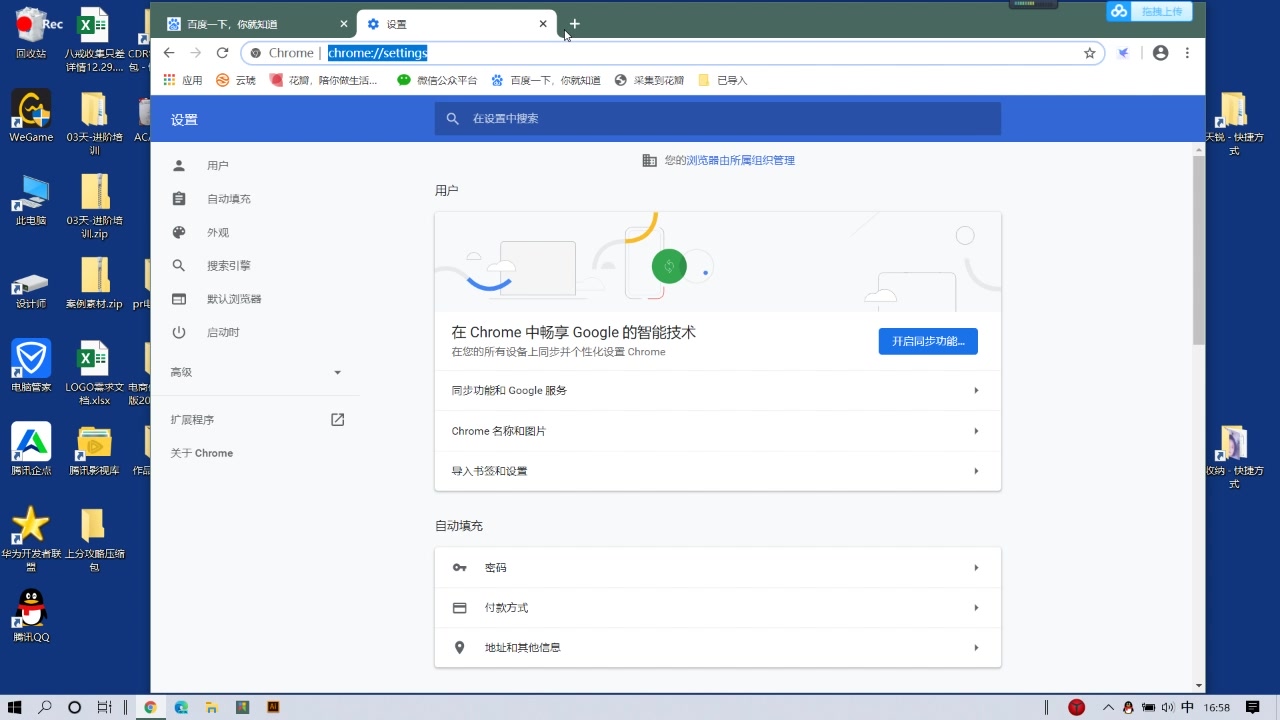Click the 拖拽上传 cloud upload widget
This screenshot has width=1280, height=720.
[1149, 11]
